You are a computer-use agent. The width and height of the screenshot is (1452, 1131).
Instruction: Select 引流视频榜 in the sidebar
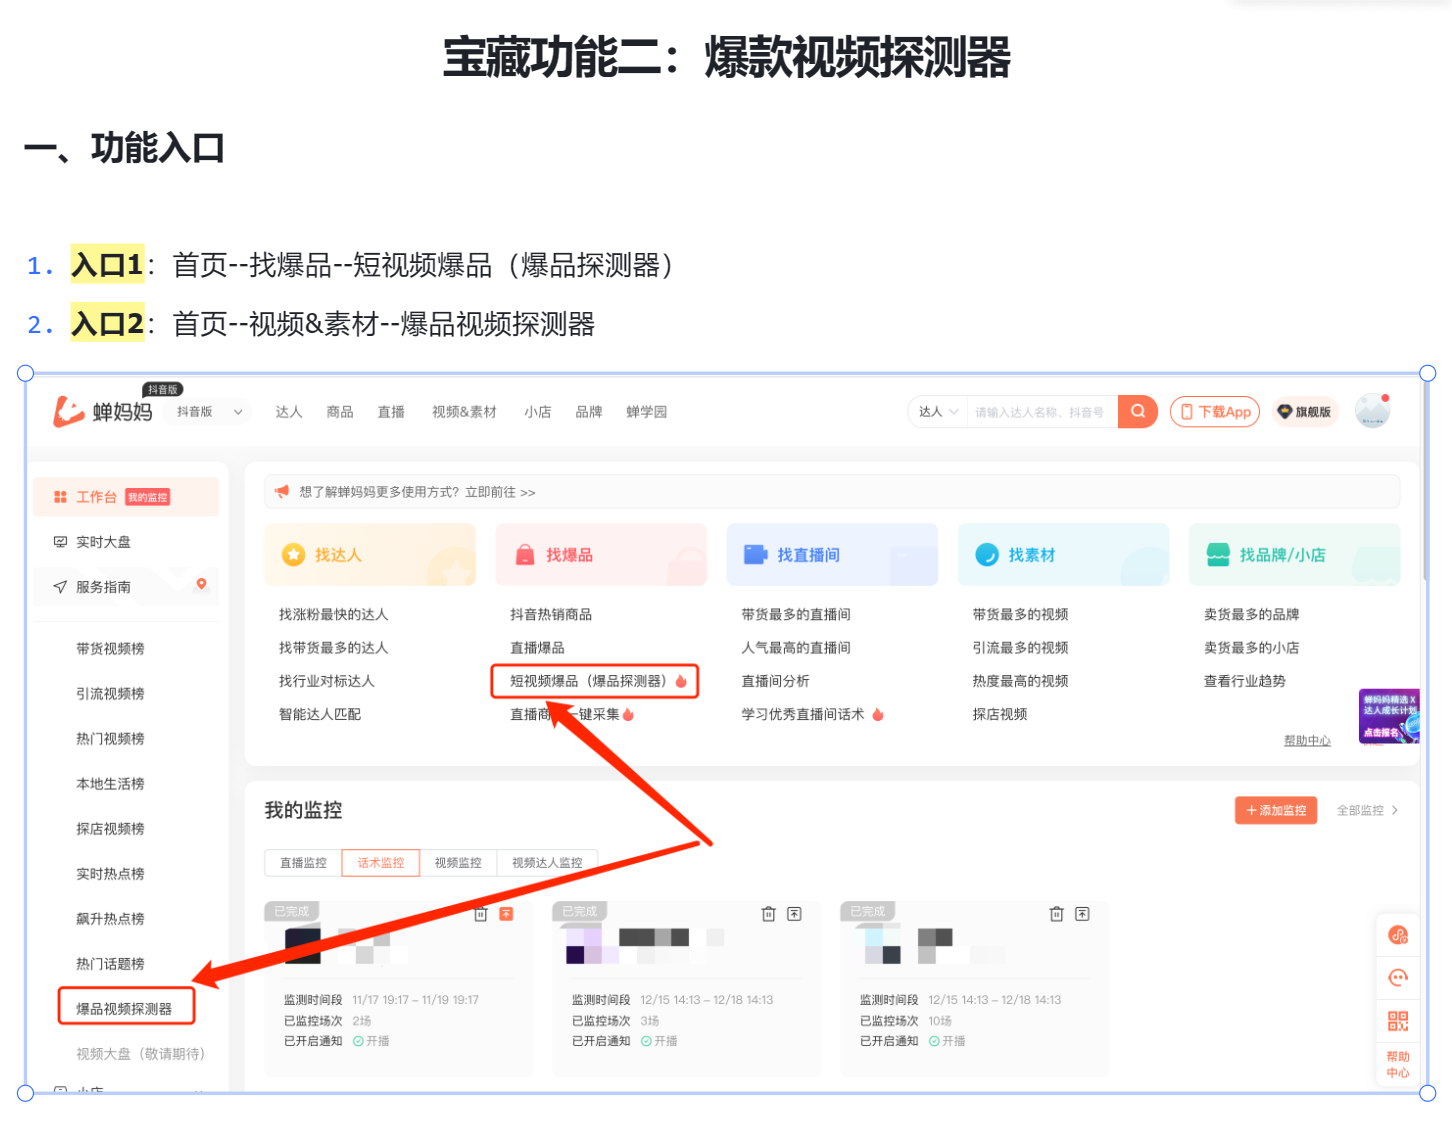point(110,694)
